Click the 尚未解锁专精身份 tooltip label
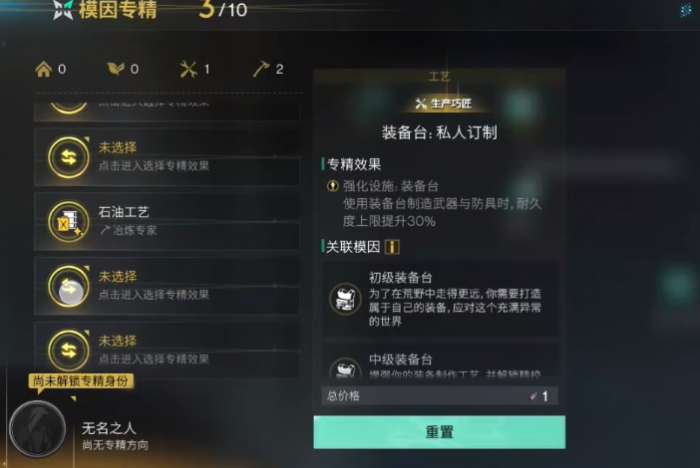 [81, 381]
